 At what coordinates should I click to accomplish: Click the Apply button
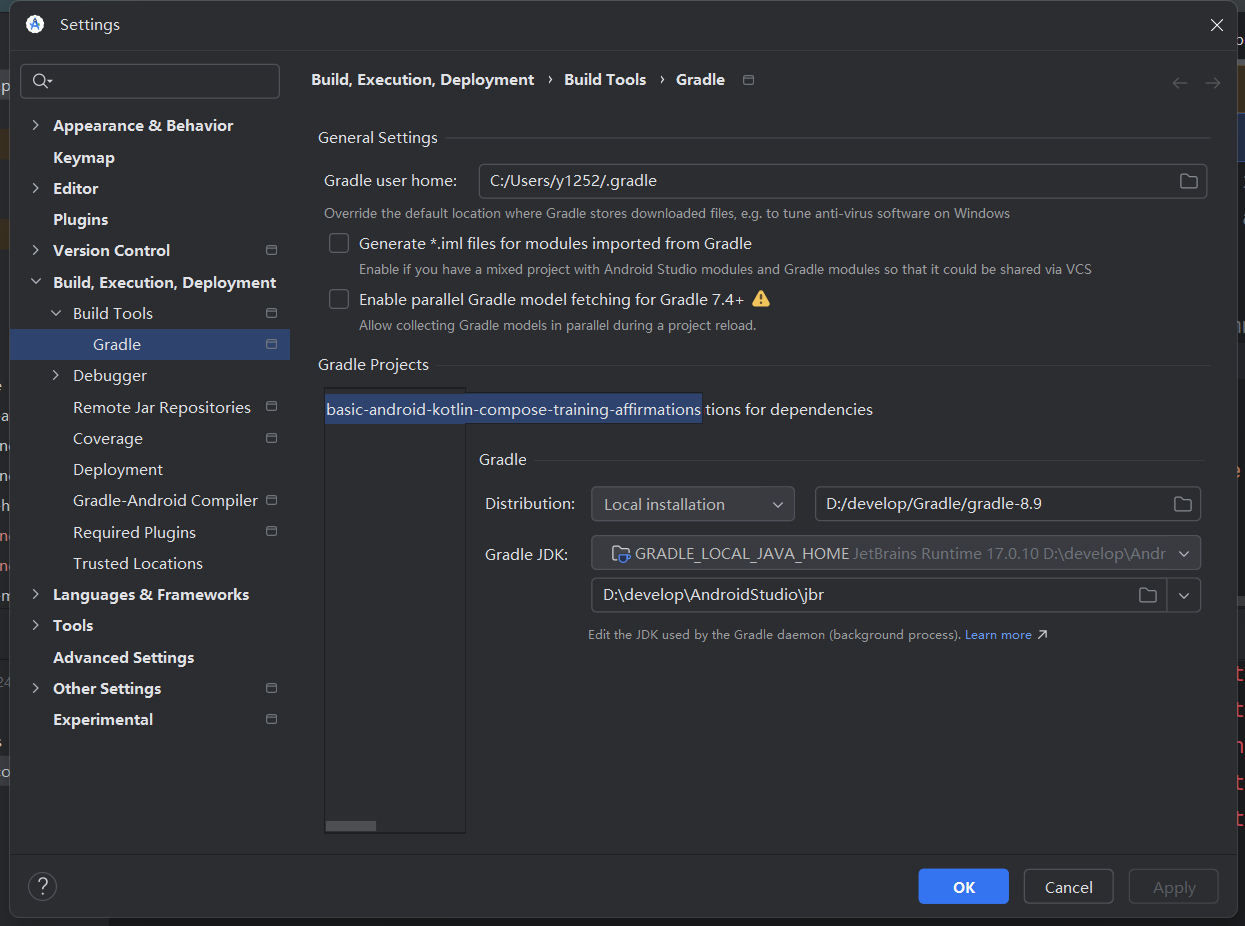1174,887
